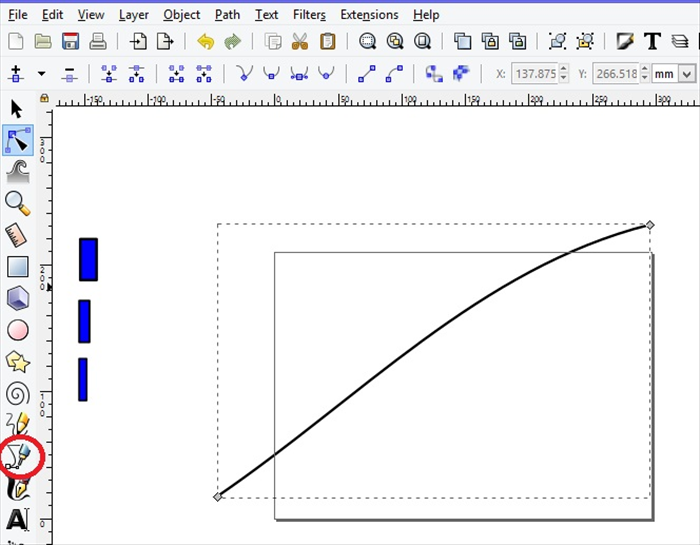Make selected nodes smooth
The height and width of the screenshot is (545, 700).
coord(271,73)
